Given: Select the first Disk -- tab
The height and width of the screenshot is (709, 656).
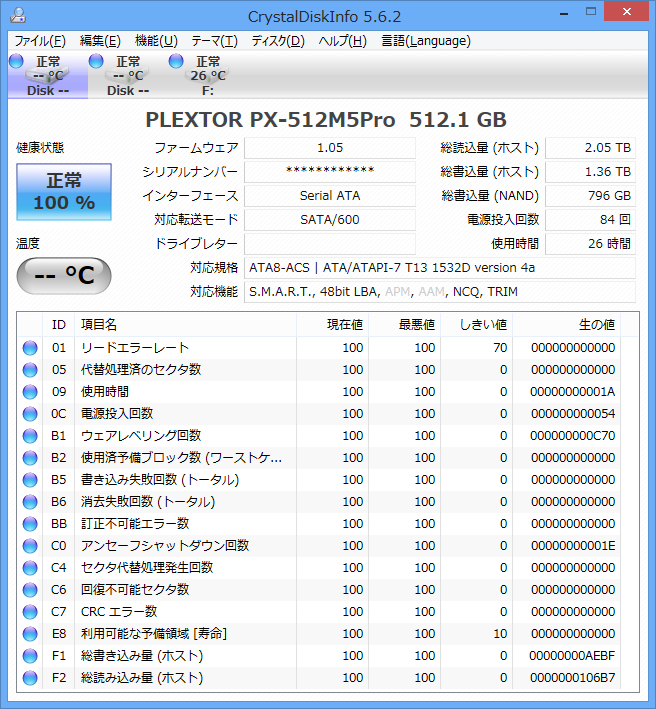Looking at the screenshot, I should pyautogui.click(x=47, y=75).
